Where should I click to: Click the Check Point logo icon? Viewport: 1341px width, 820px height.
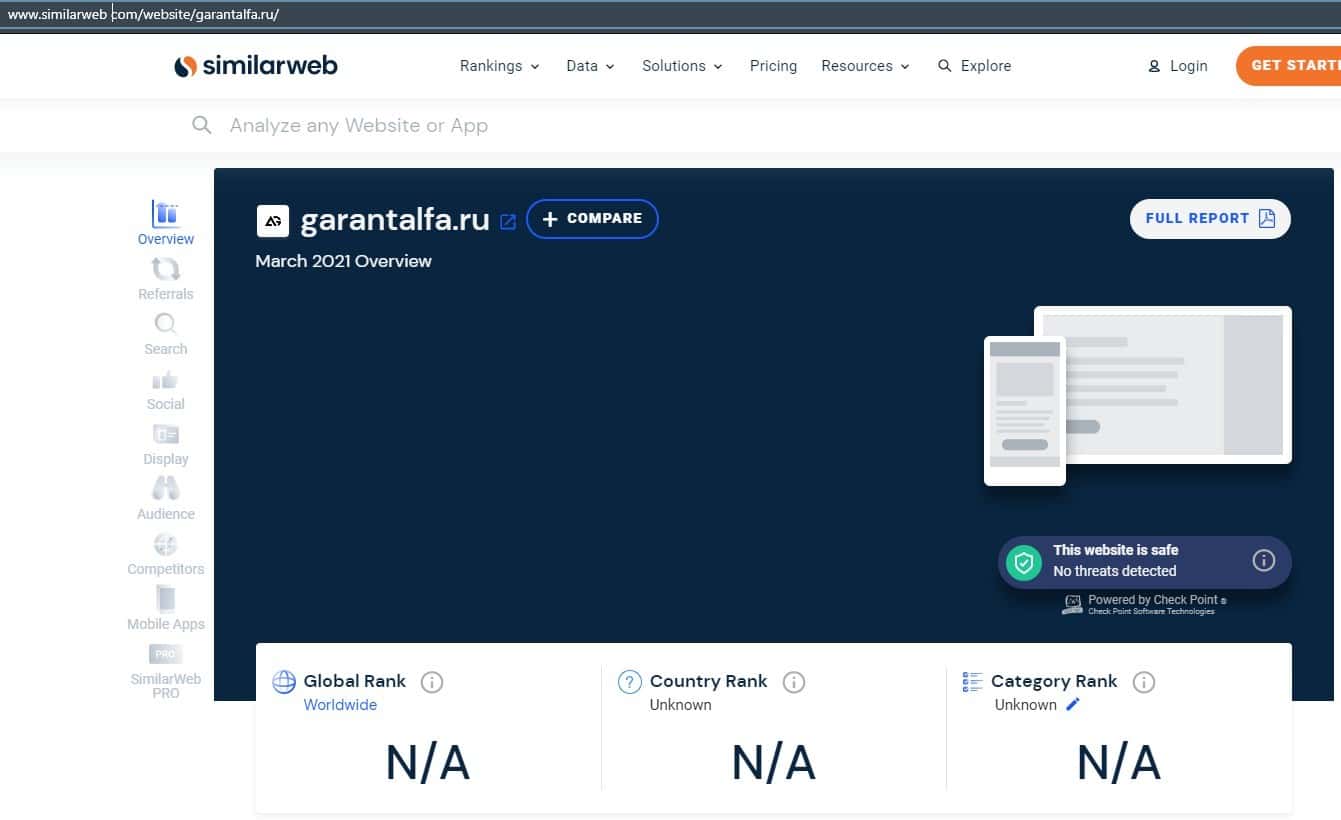(x=1073, y=603)
